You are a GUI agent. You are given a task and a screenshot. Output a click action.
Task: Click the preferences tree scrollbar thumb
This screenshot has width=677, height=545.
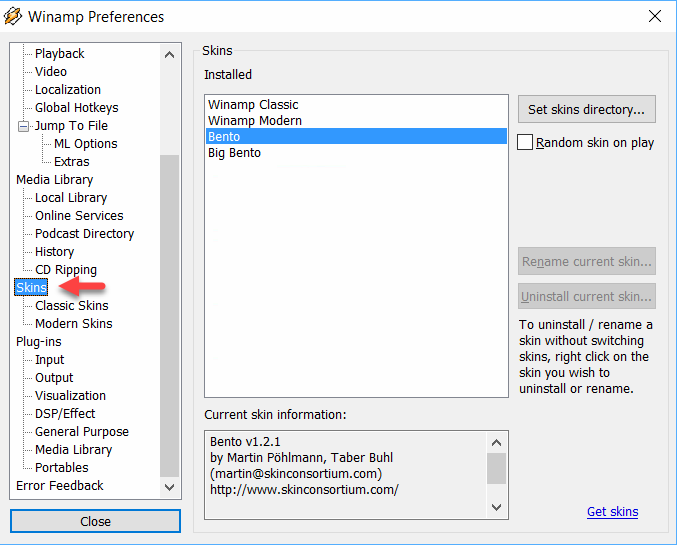(169, 315)
